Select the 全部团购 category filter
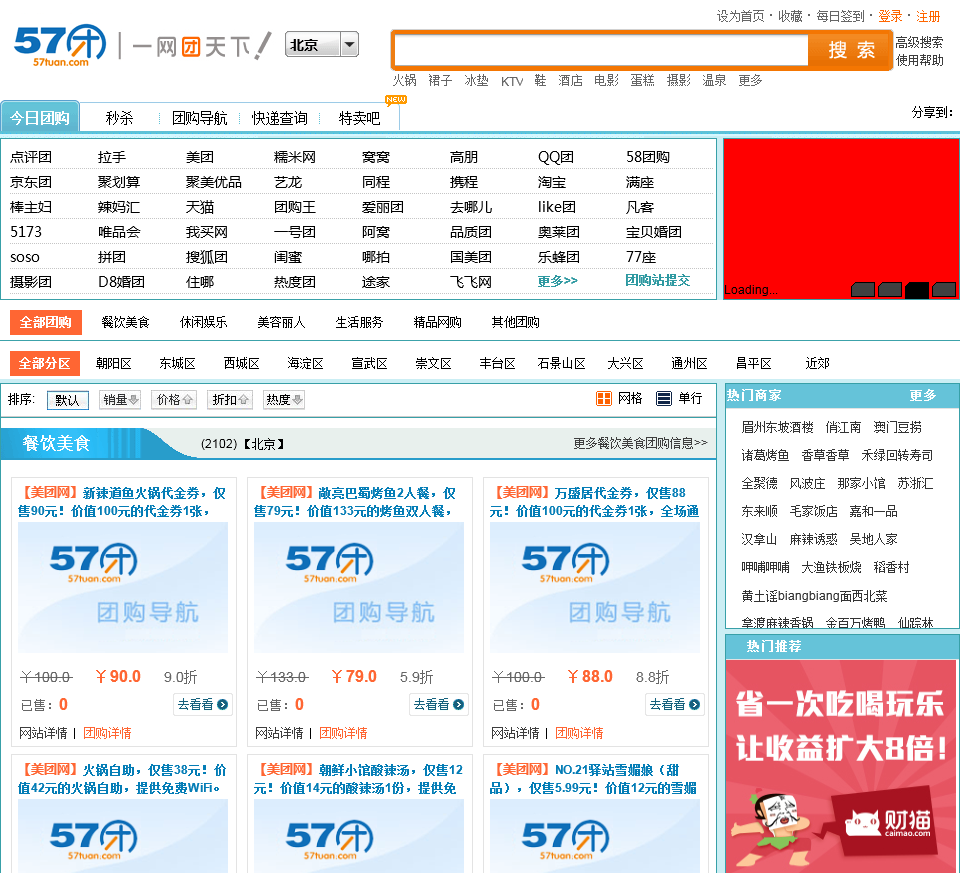 point(46,323)
